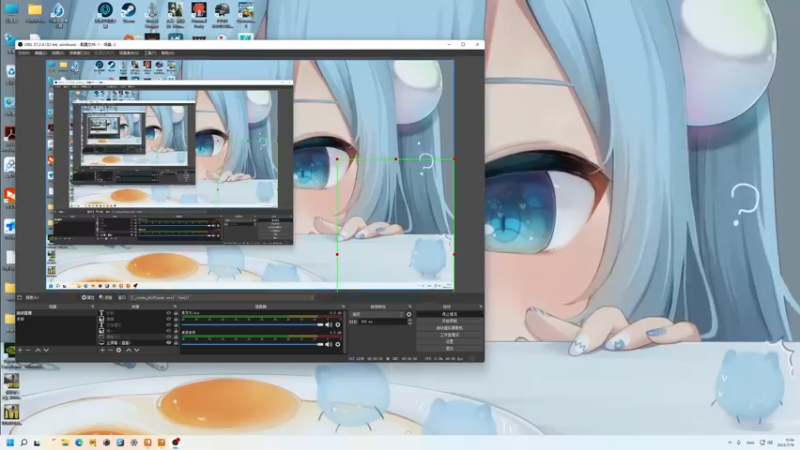Mute the first audio mixer channel speaker
This screenshot has height=450, width=800.
(x=329, y=324)
